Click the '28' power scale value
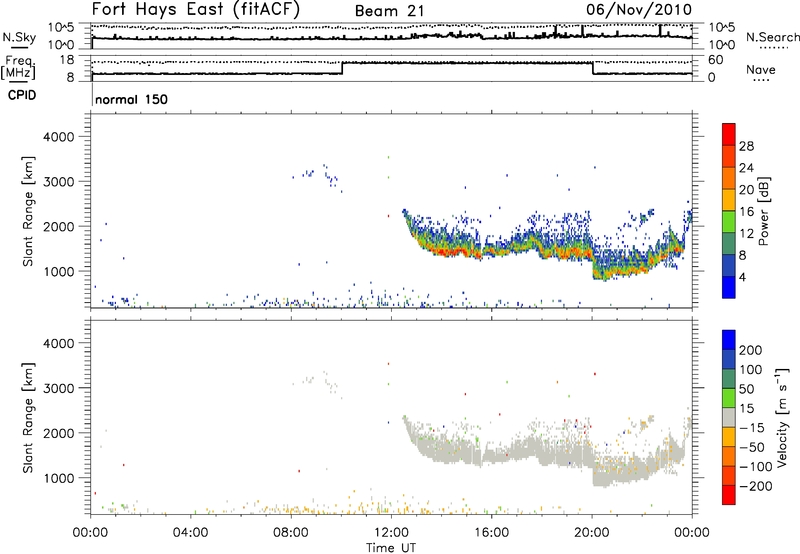800x554 pixels. pyautogui.click(x=746, y=146)
